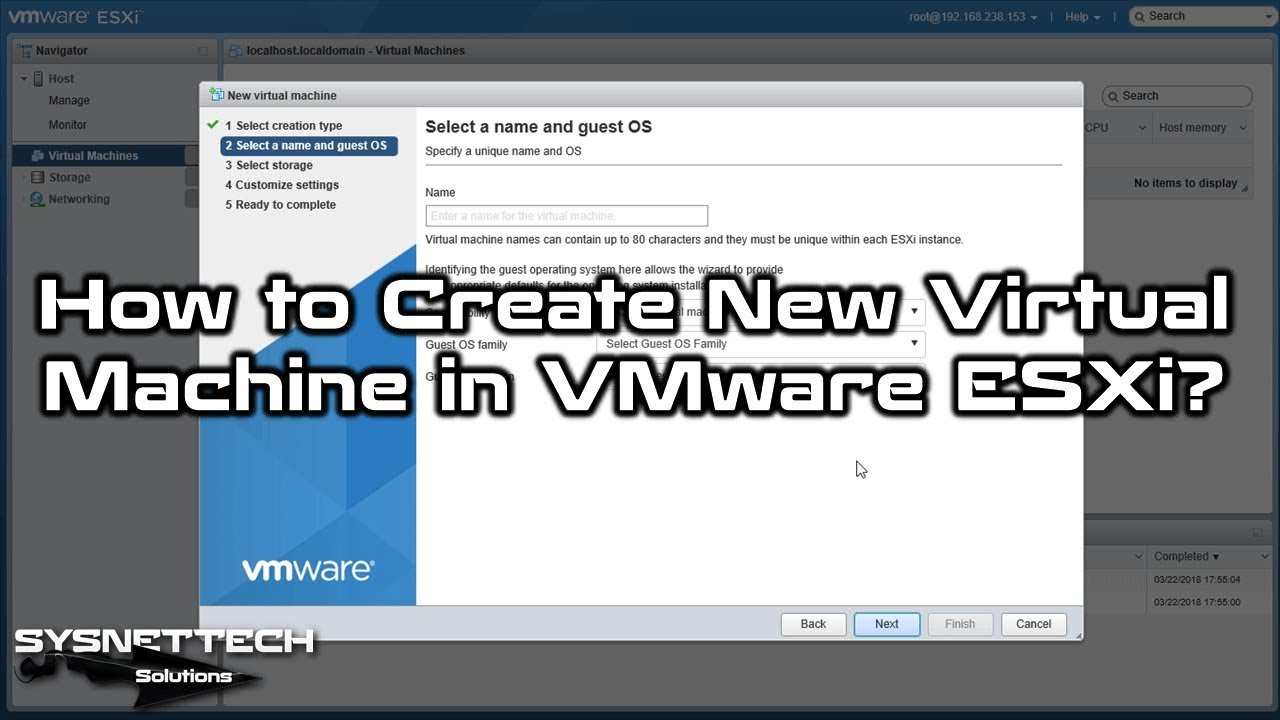Viewport: 1280px width, 720px height.
Task: Click the Next button
Action: click(x=887, y=624)
